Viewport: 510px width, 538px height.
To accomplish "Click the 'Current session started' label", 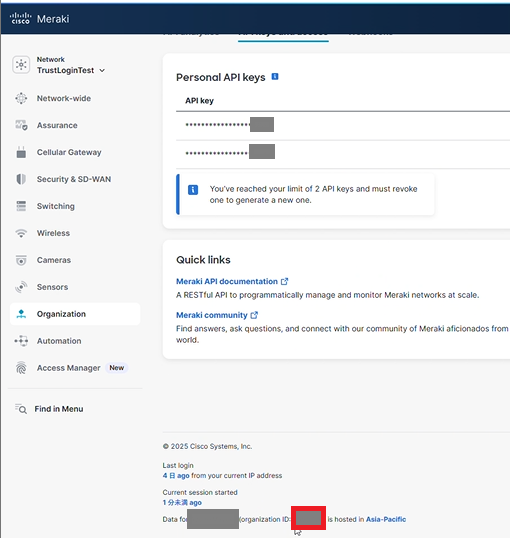I will (x=200, y=492).
